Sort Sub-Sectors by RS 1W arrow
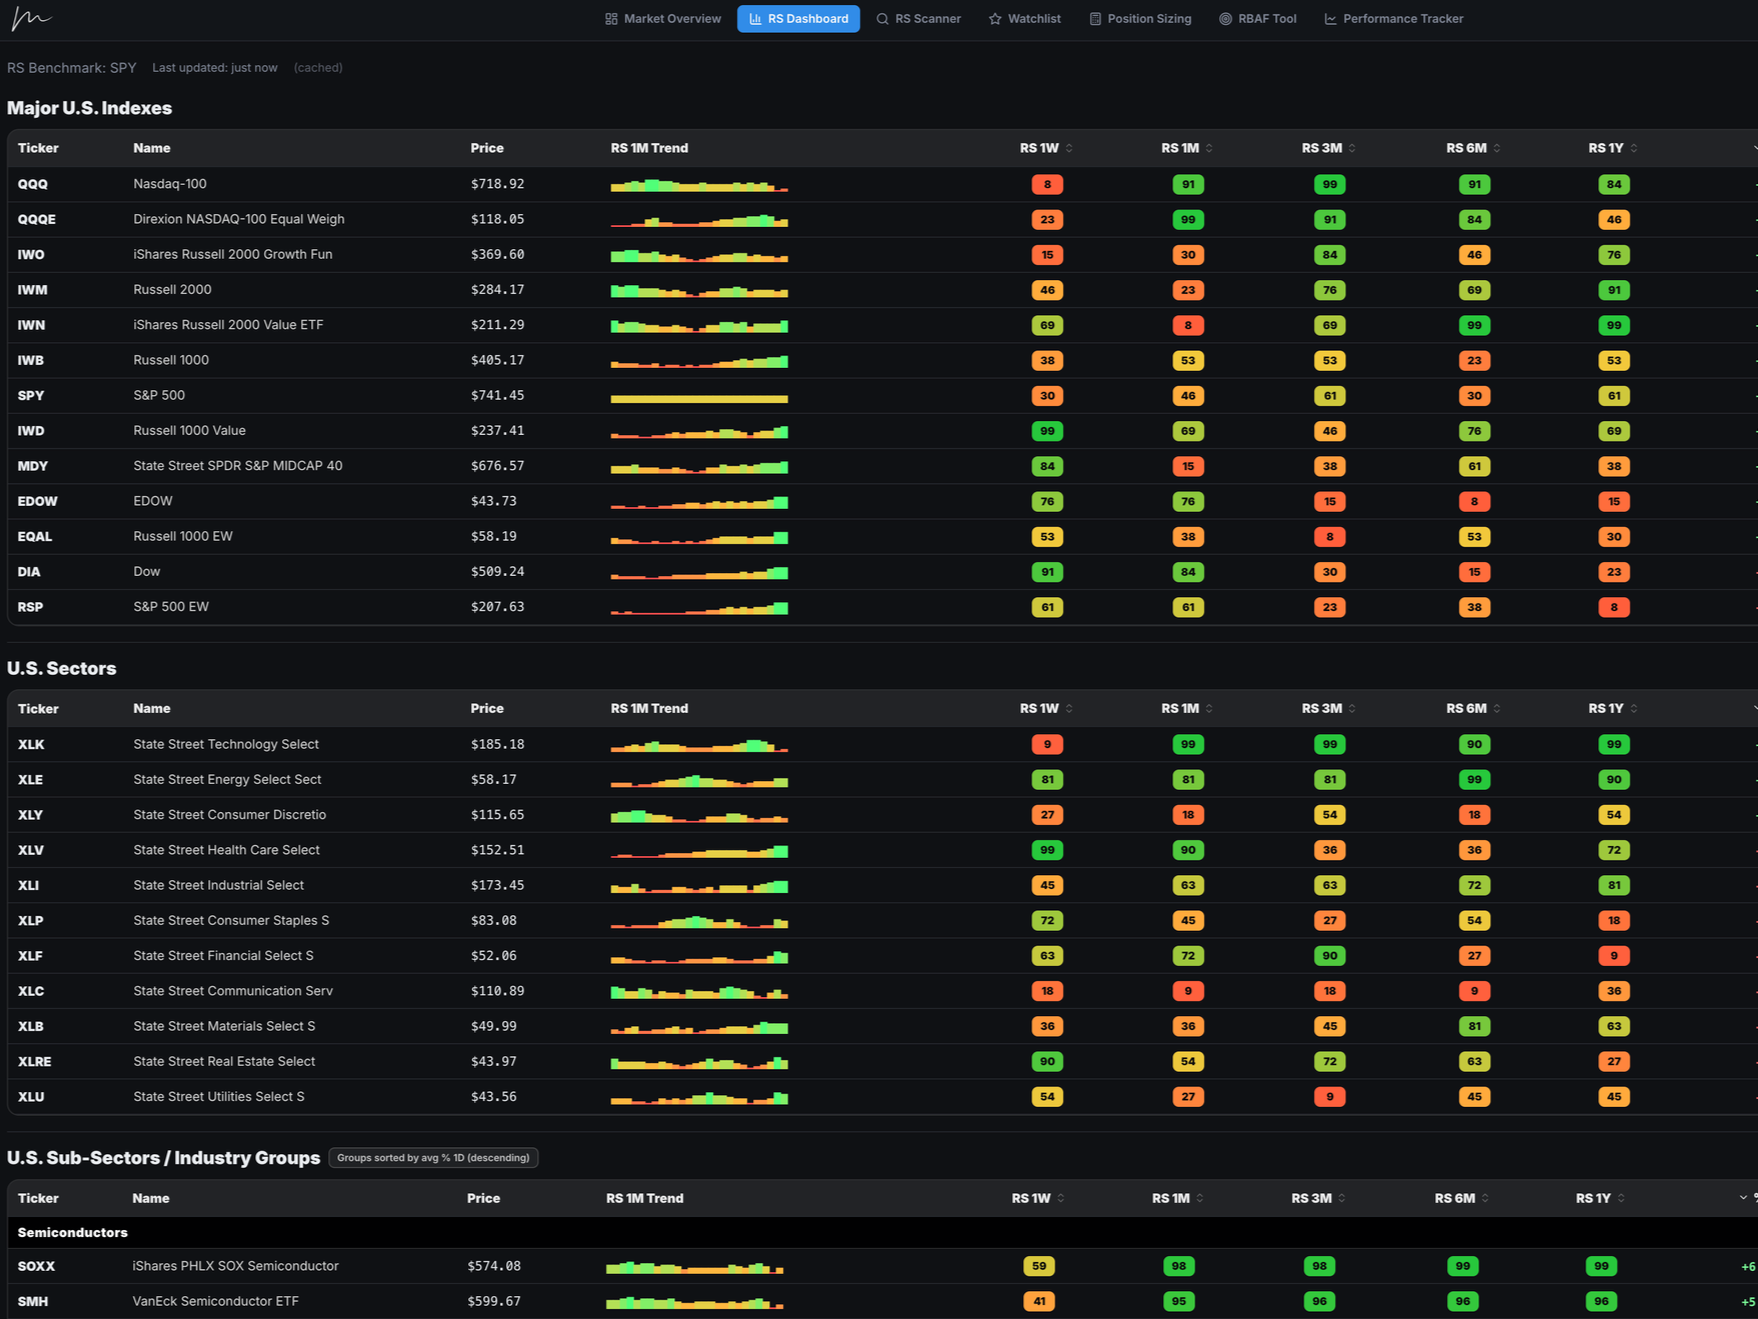 [1061, 1198]
